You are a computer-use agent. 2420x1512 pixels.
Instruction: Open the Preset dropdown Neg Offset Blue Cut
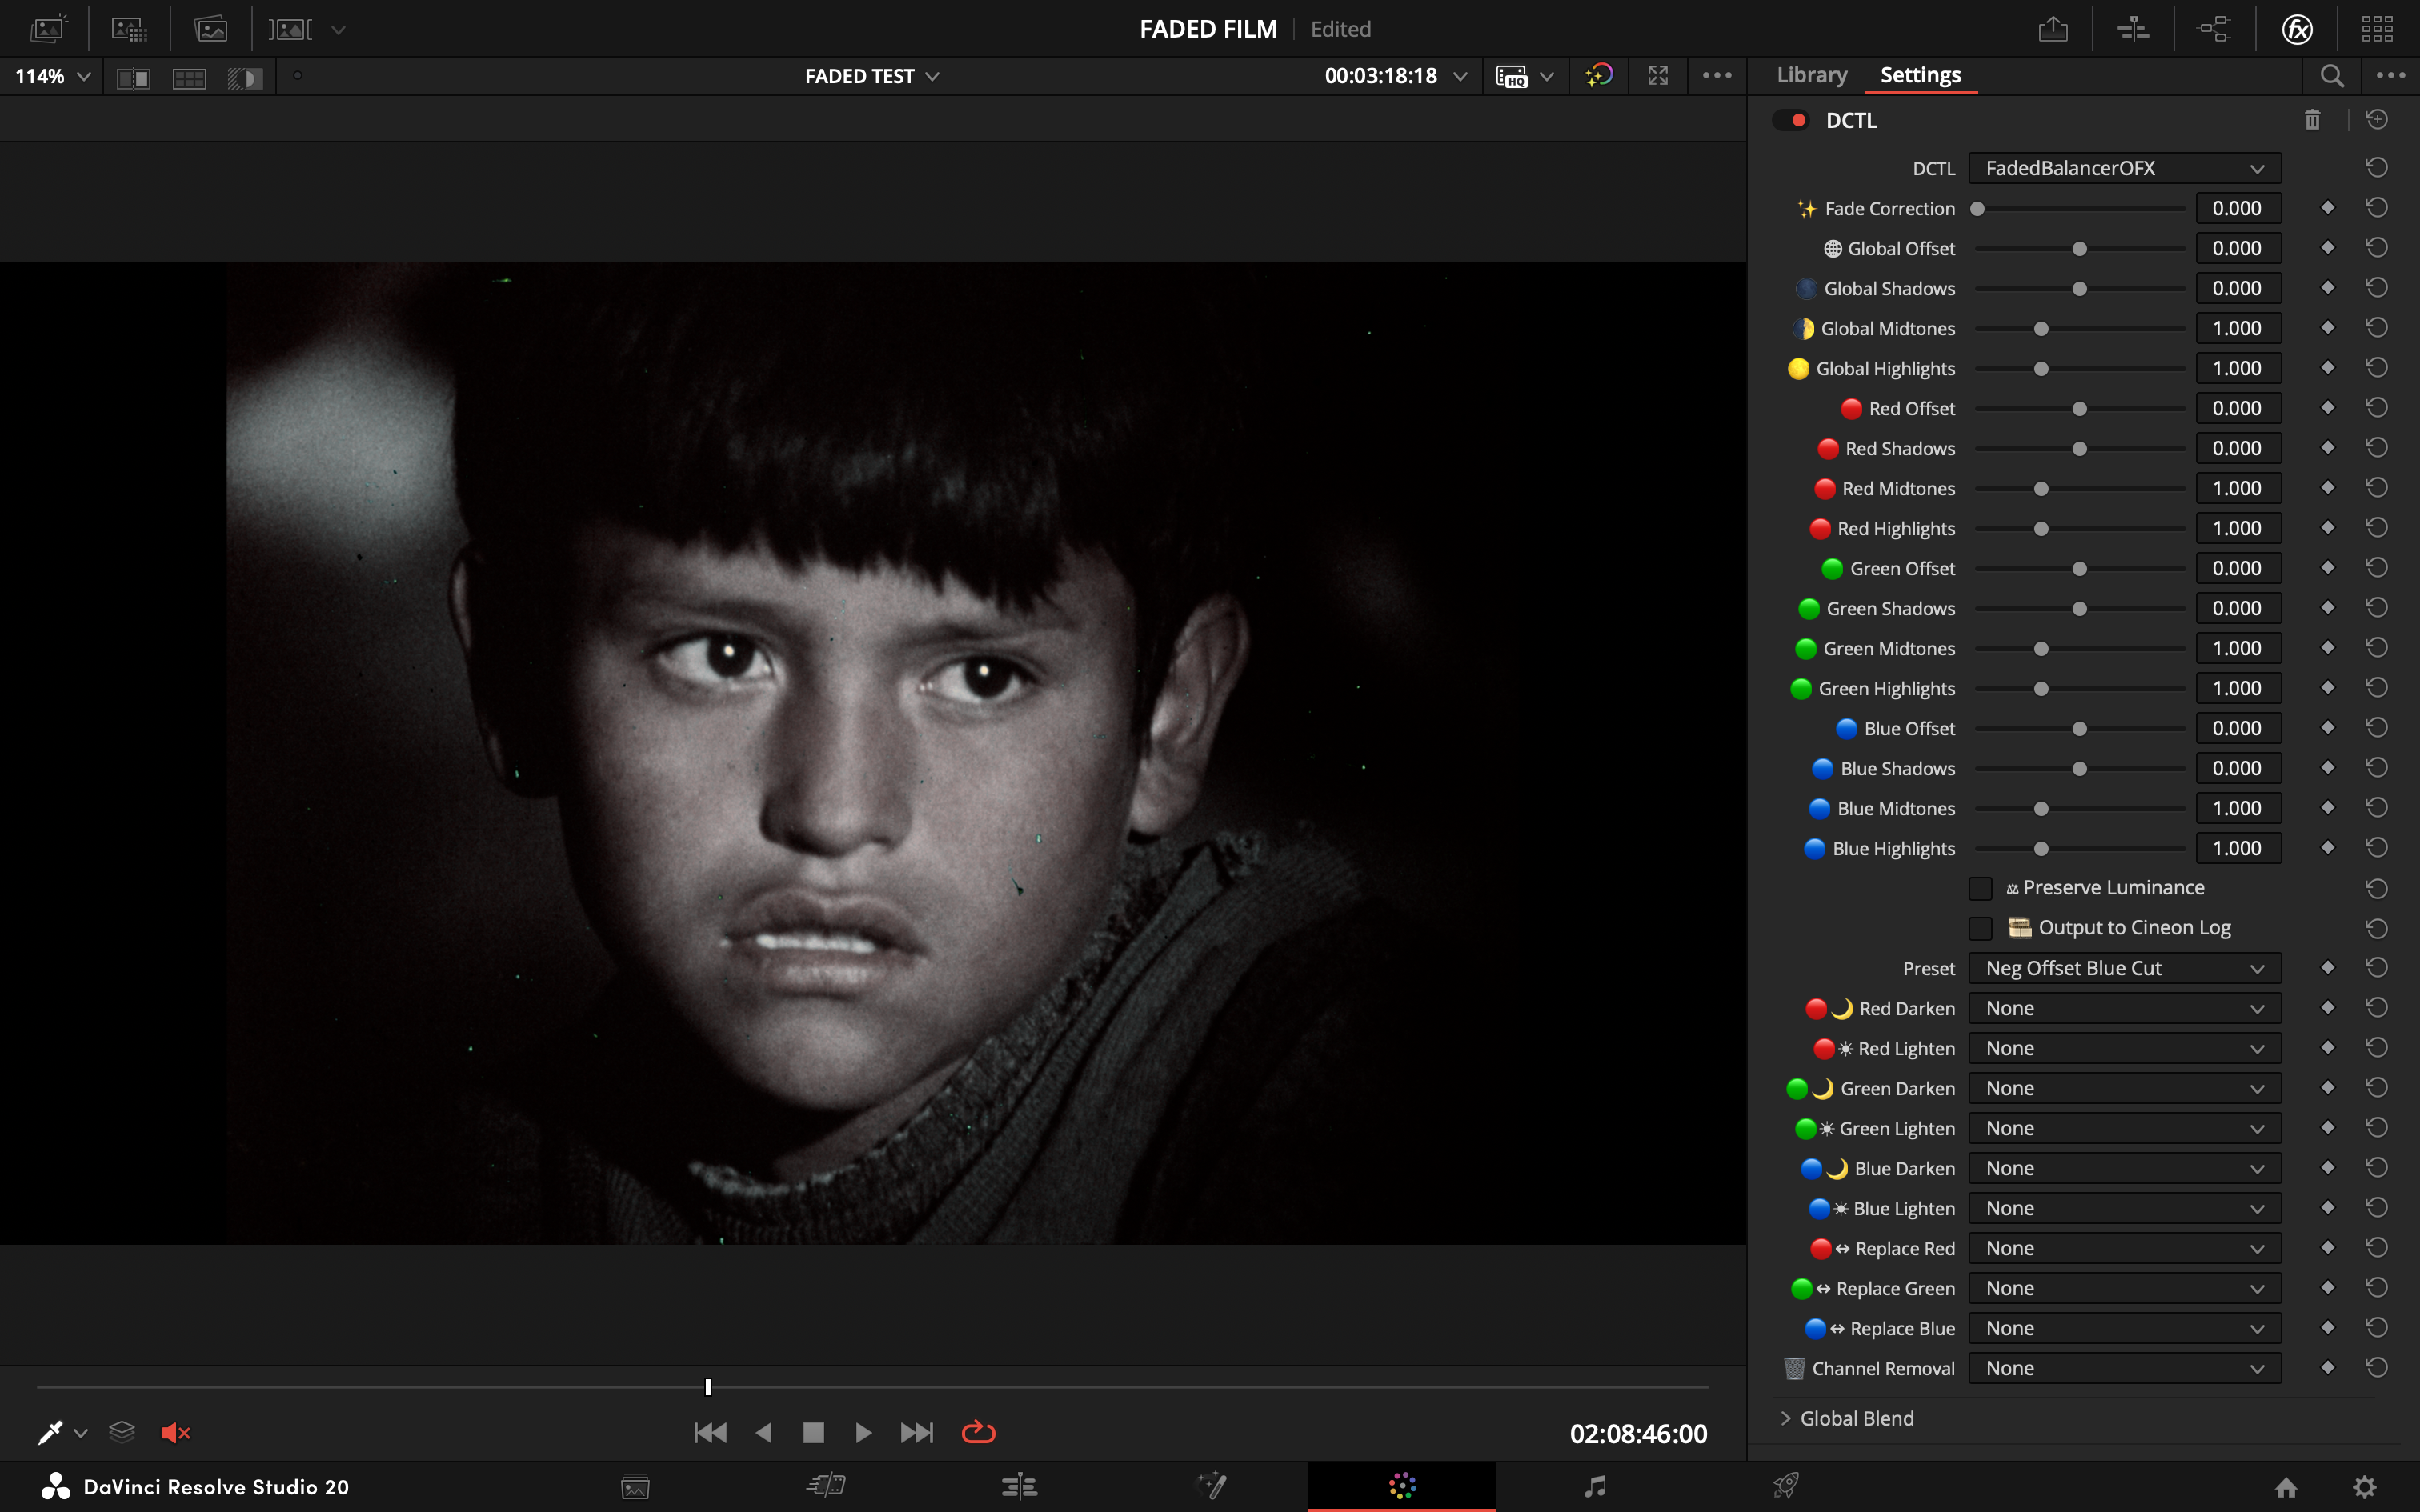pos(2124,968)
